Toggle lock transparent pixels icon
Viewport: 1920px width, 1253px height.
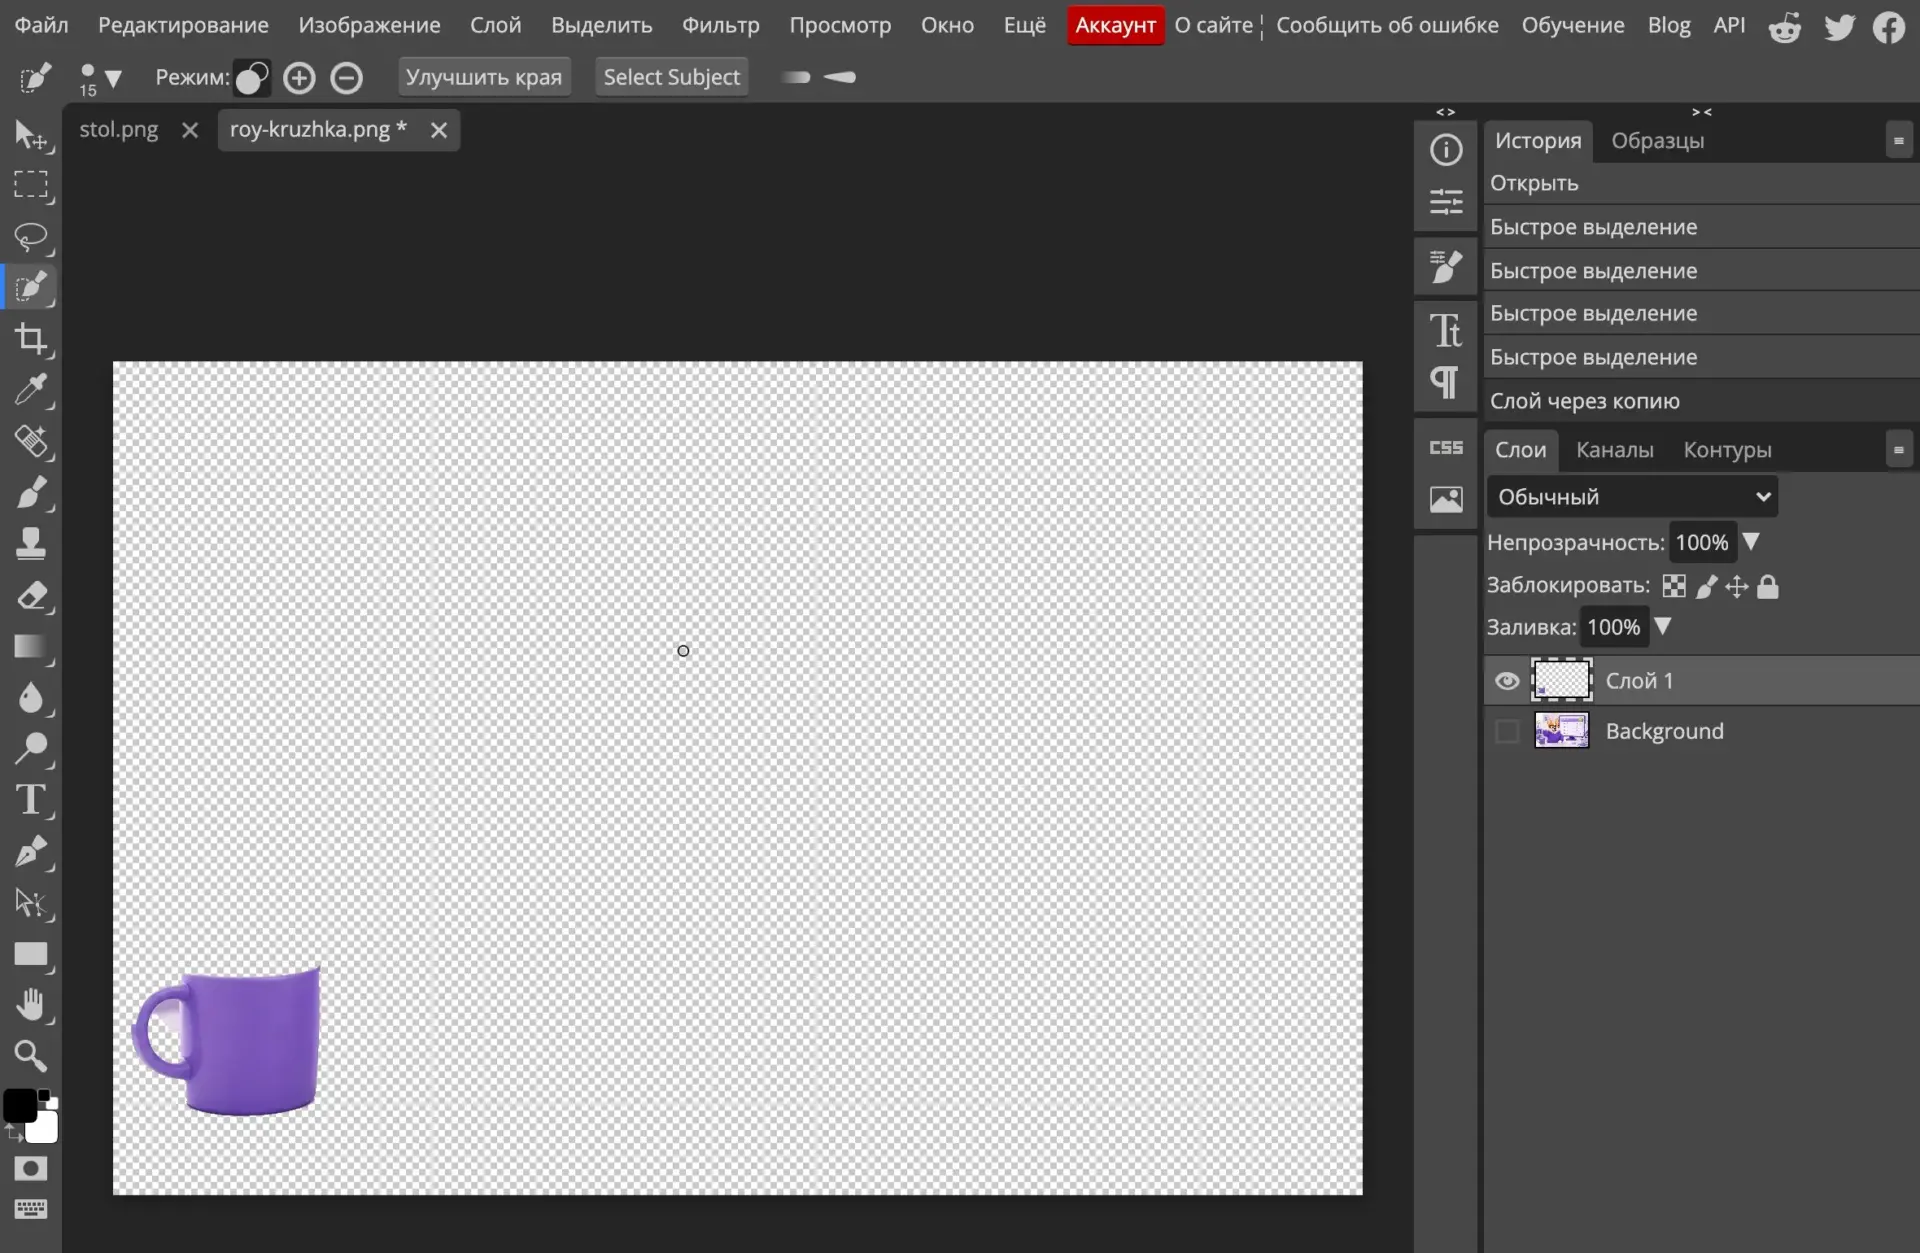pyautogui.click(x=1674, y=587)
